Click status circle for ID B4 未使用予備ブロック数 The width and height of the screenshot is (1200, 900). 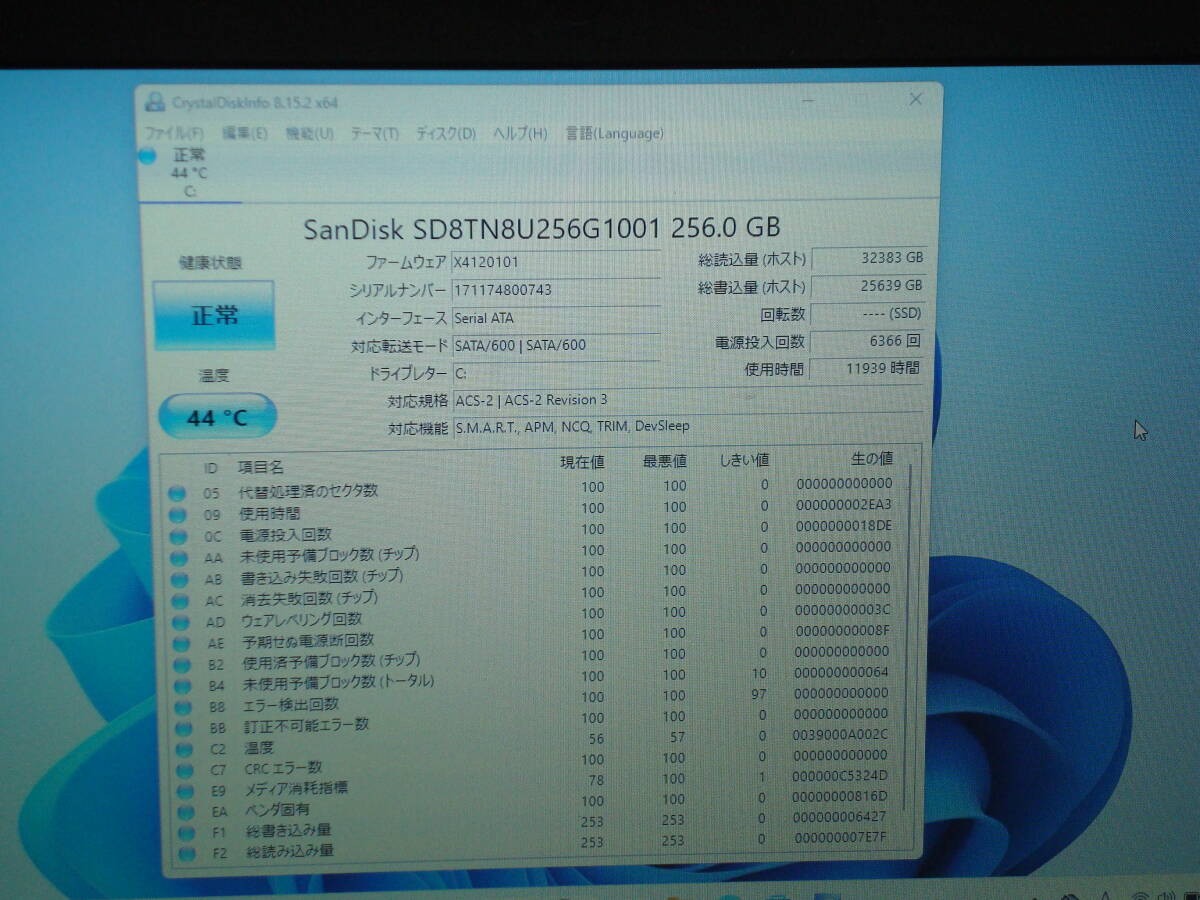pyautogui.click(x=181, y=686)
